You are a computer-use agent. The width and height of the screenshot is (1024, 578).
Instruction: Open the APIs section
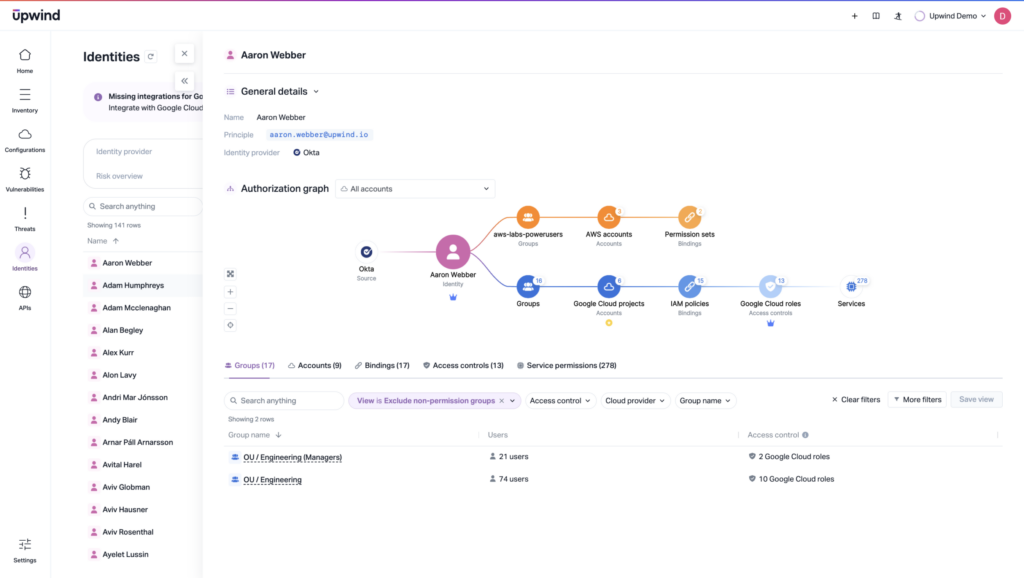coord(25,298)
